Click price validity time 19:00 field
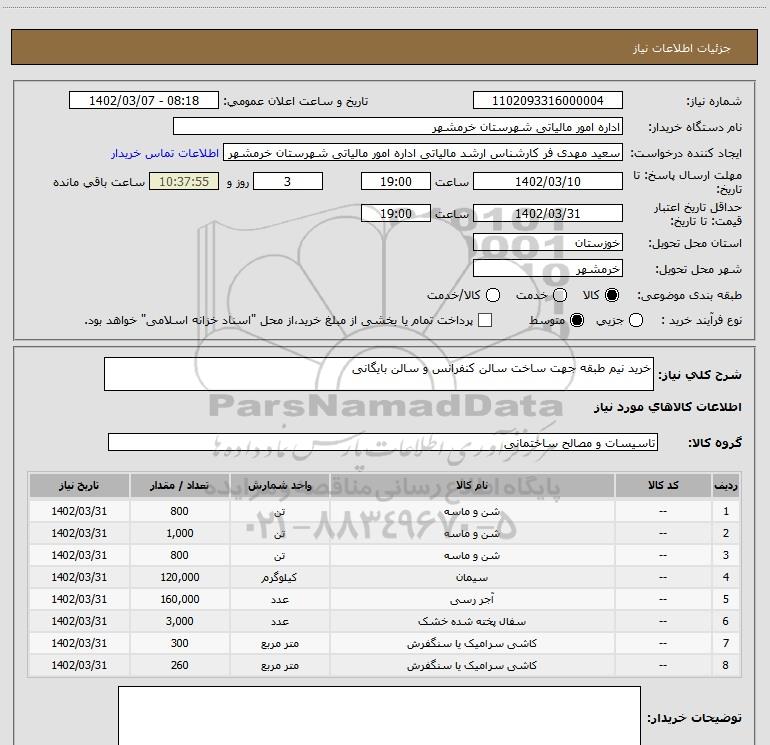The height and width of the screenshot is (745, 770). click(x=396, y=213)
